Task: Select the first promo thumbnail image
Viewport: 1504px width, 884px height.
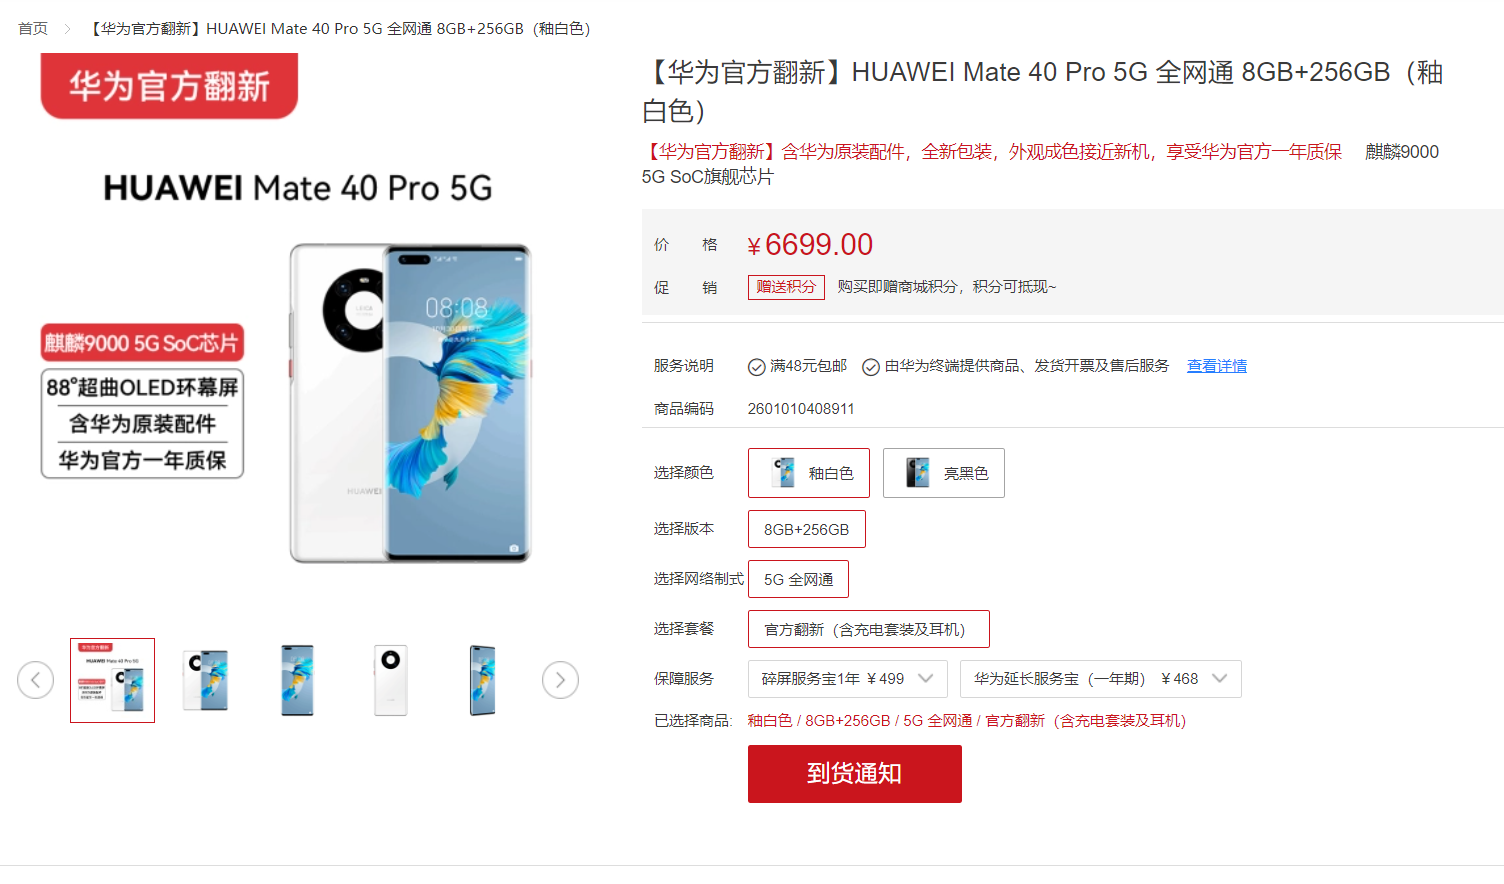Action: (x=112, y=680)
